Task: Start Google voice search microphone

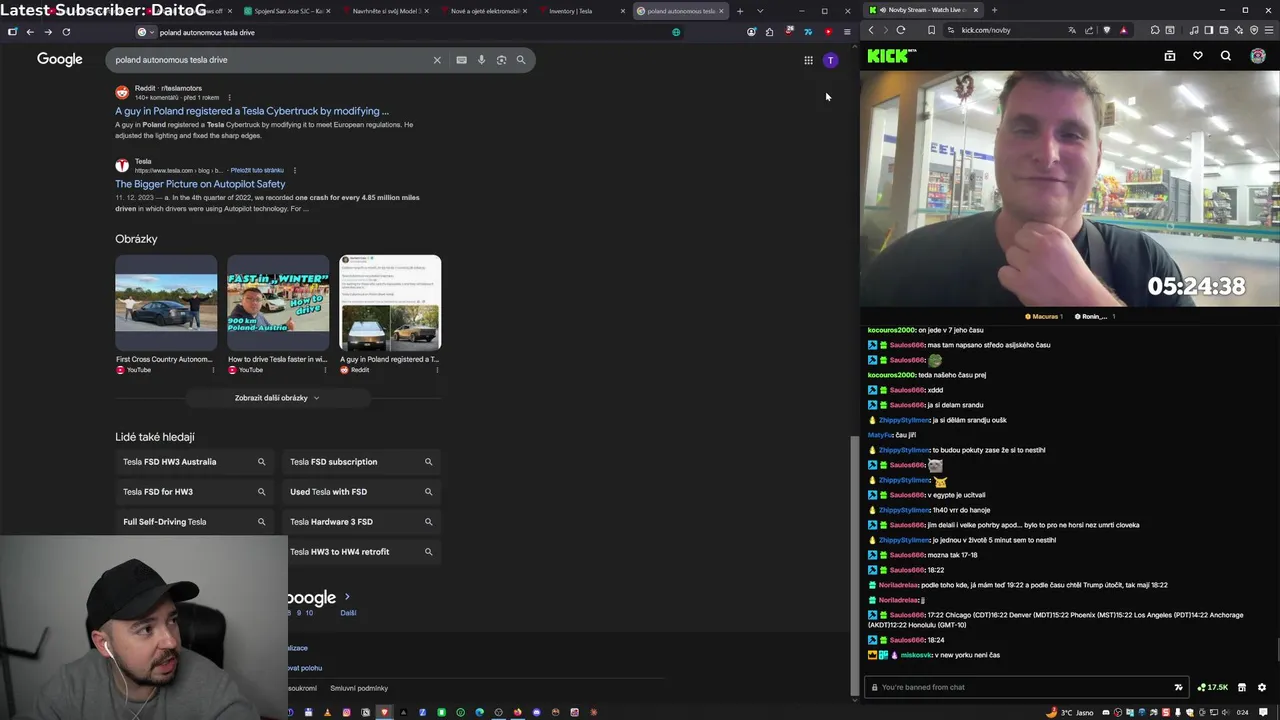Action: pos(481,60)
